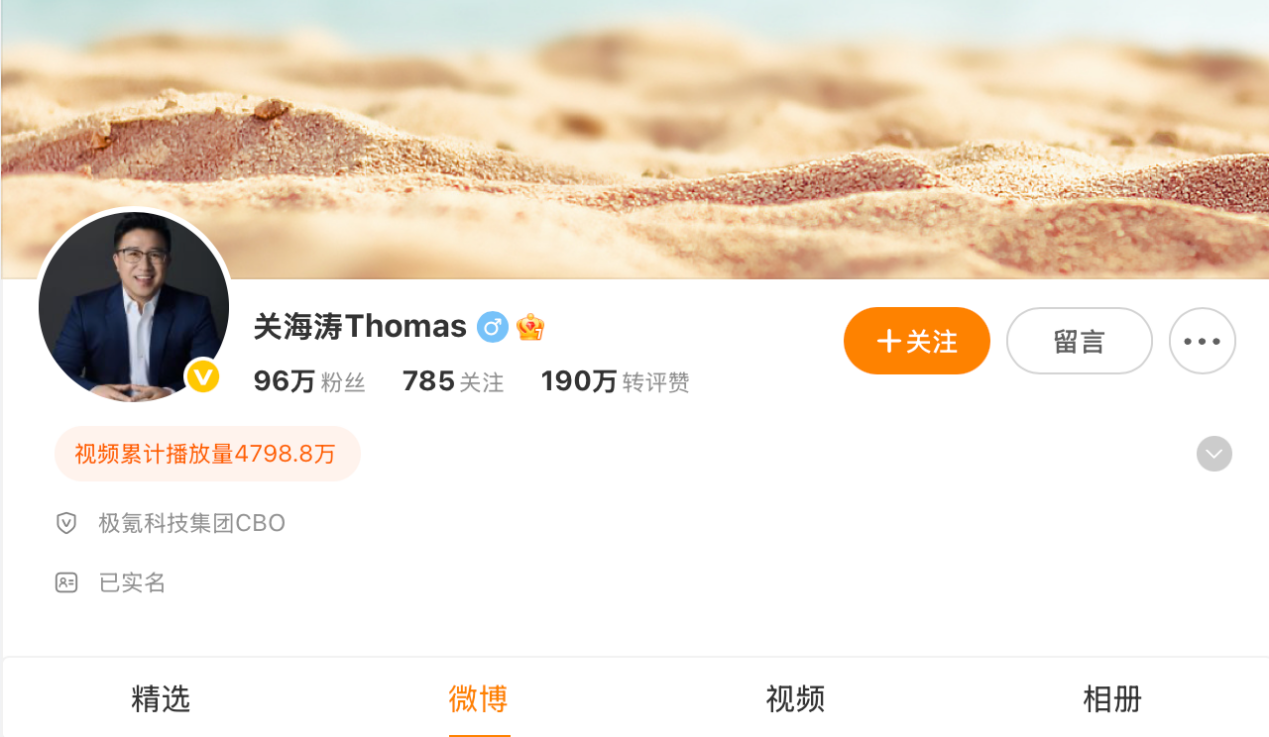Click the 视频累计播放量4798.8万 pill
1269x737 pixels.
tap(207, 454)
